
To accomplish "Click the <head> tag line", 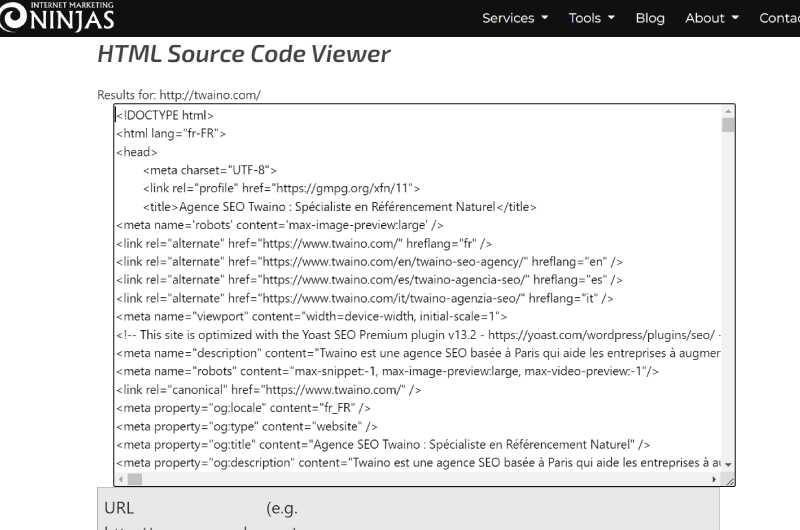I will [136, 152].
